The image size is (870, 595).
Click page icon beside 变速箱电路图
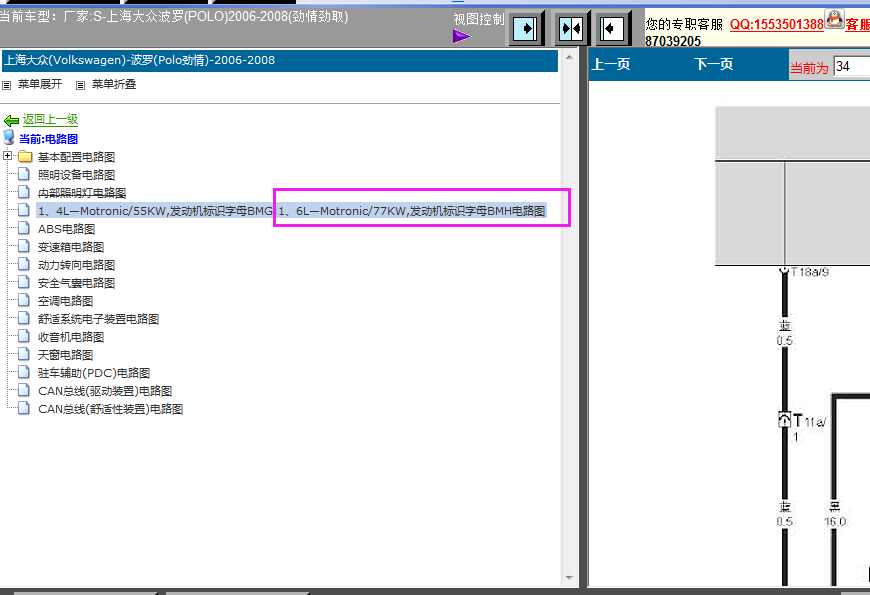point(23,246)
